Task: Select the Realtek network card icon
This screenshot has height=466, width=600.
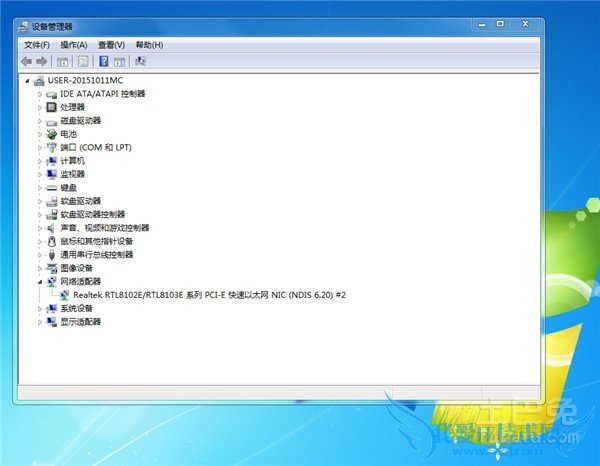Action: pyautogui.click(x=64, y=295)
